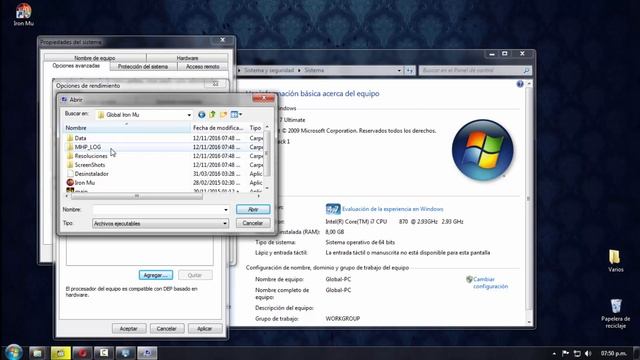Screen dimensions: 640x360
Task: Close the 'Propiedades del sistema' window
Action: (222, 40)
